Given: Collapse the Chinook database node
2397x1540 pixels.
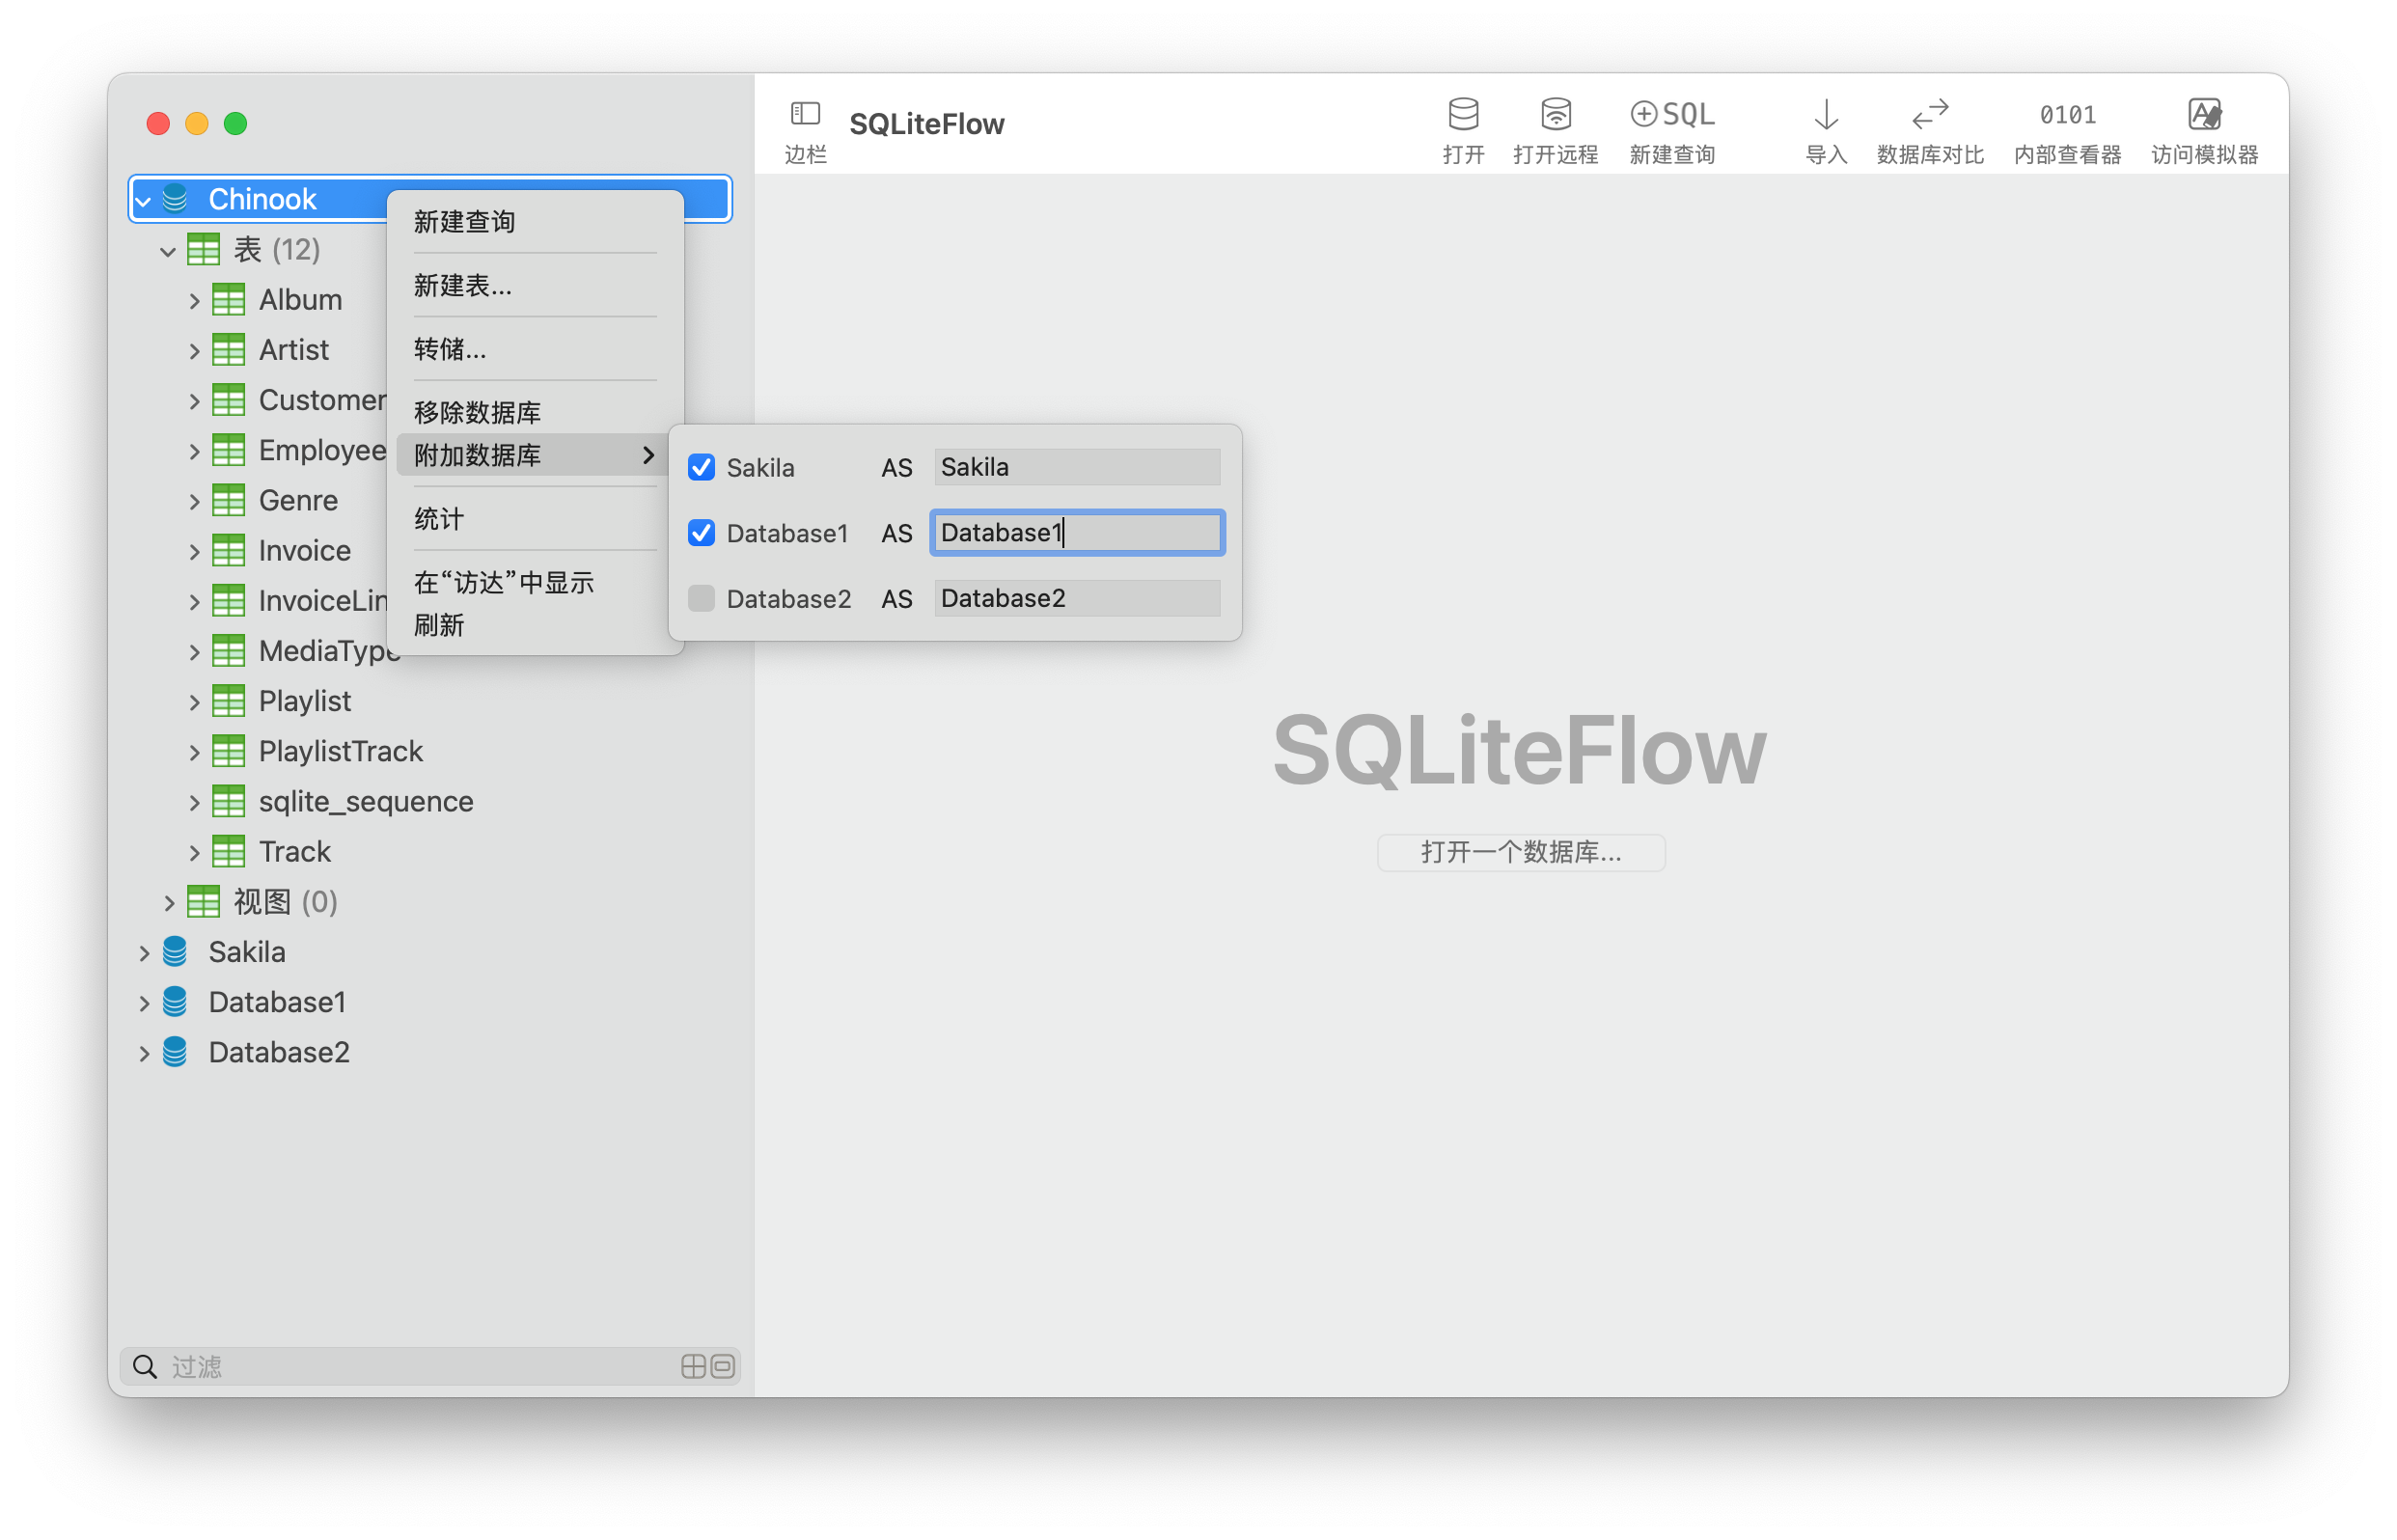Looking at the screenshot, I should pos(143,199).
